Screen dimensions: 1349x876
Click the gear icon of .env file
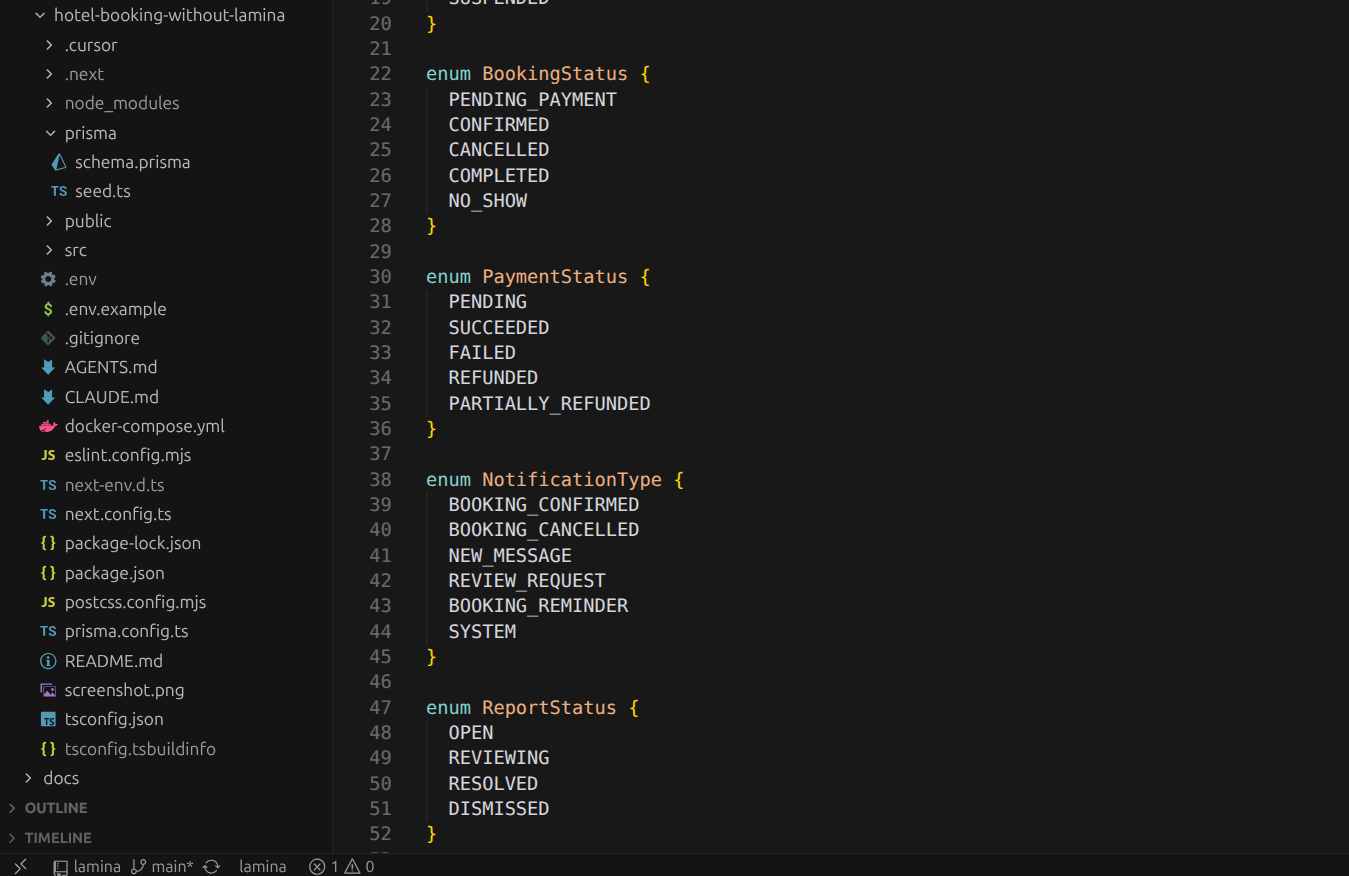[48, 279]
